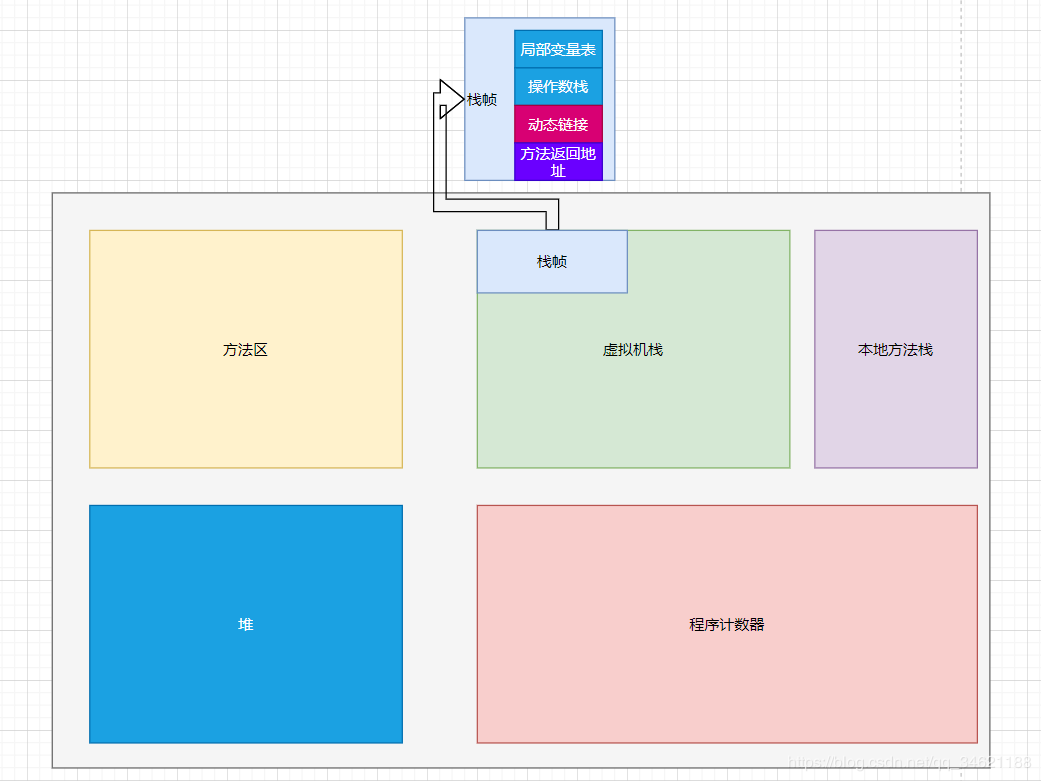1041x781 pixels.
Task: Click the 栈帧 label in the detail box
Action: point(482,100)
